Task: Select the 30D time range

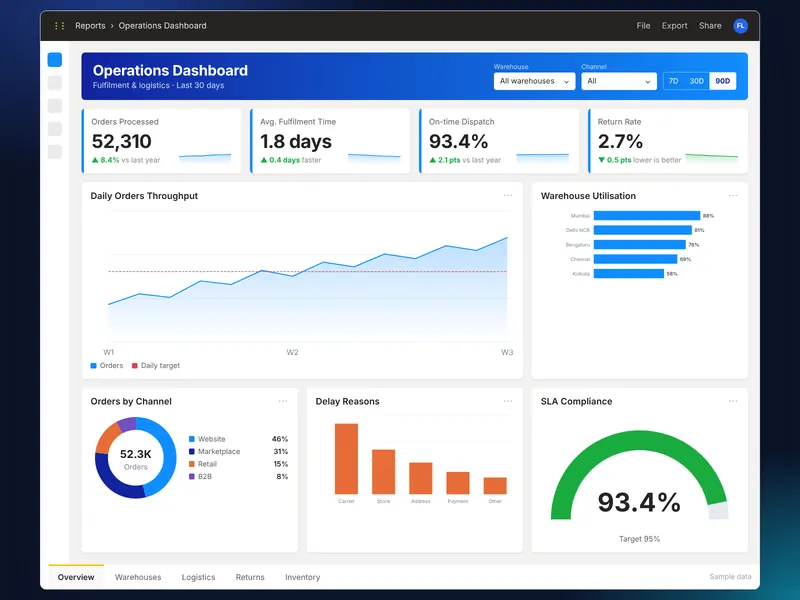Action: (x=696, y=81)
